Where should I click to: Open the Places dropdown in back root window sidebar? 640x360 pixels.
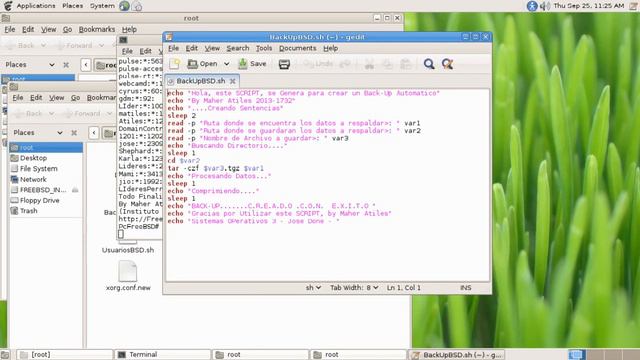click(x=29, y=64)
